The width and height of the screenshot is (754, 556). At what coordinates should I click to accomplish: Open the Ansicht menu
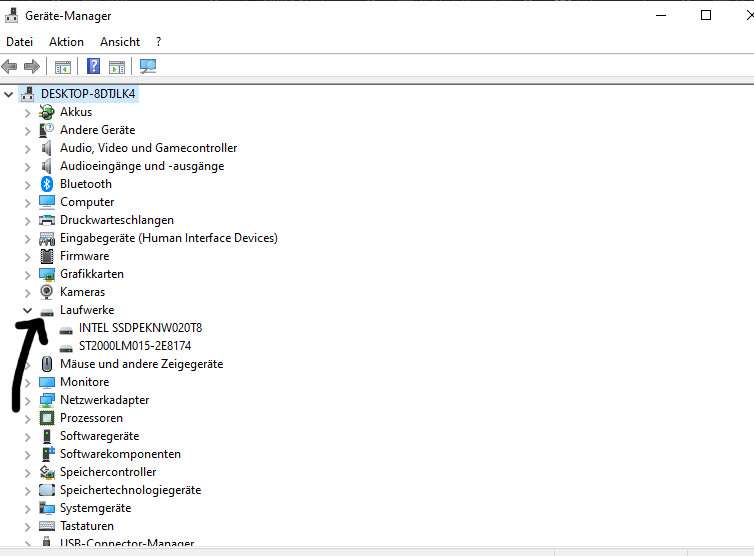pyautogui.click(x=120, y=42)
